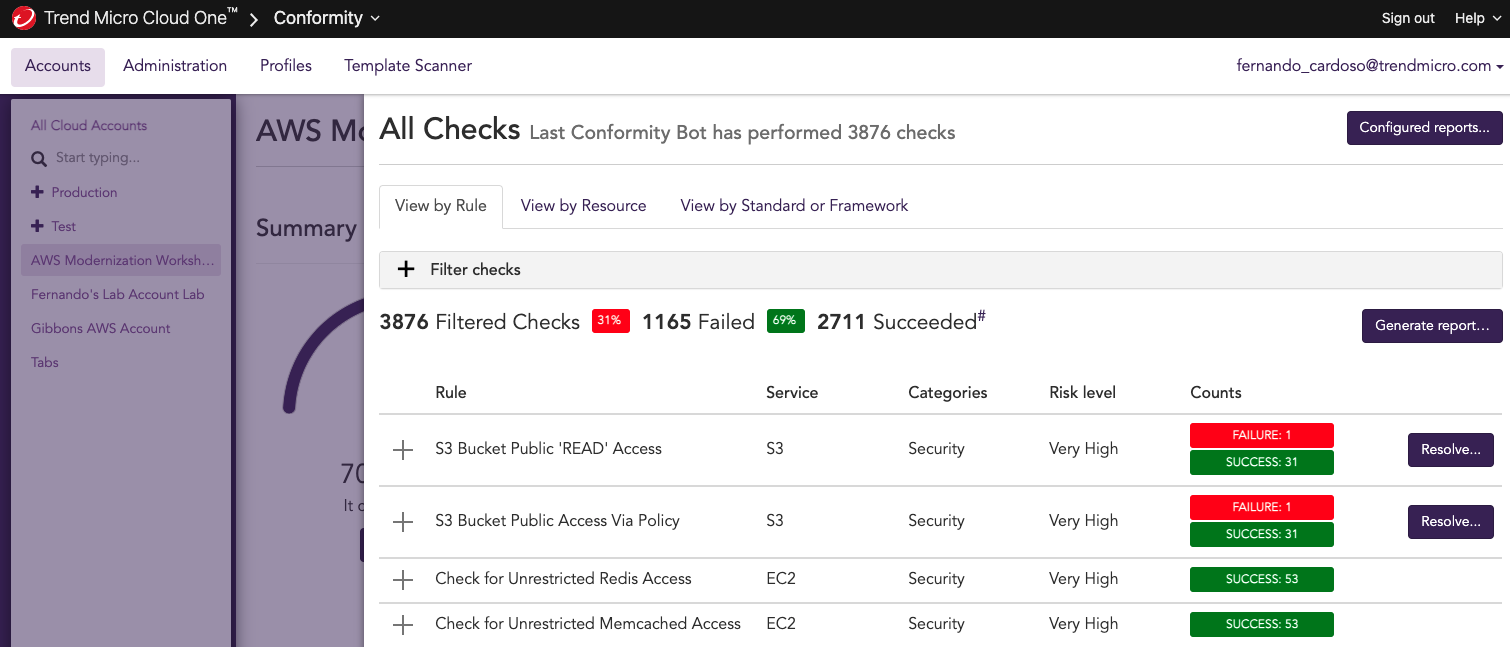The height and width of the screenshot is (647, 1510).
Task: Click the Rule column header
Action: [451, 393]
